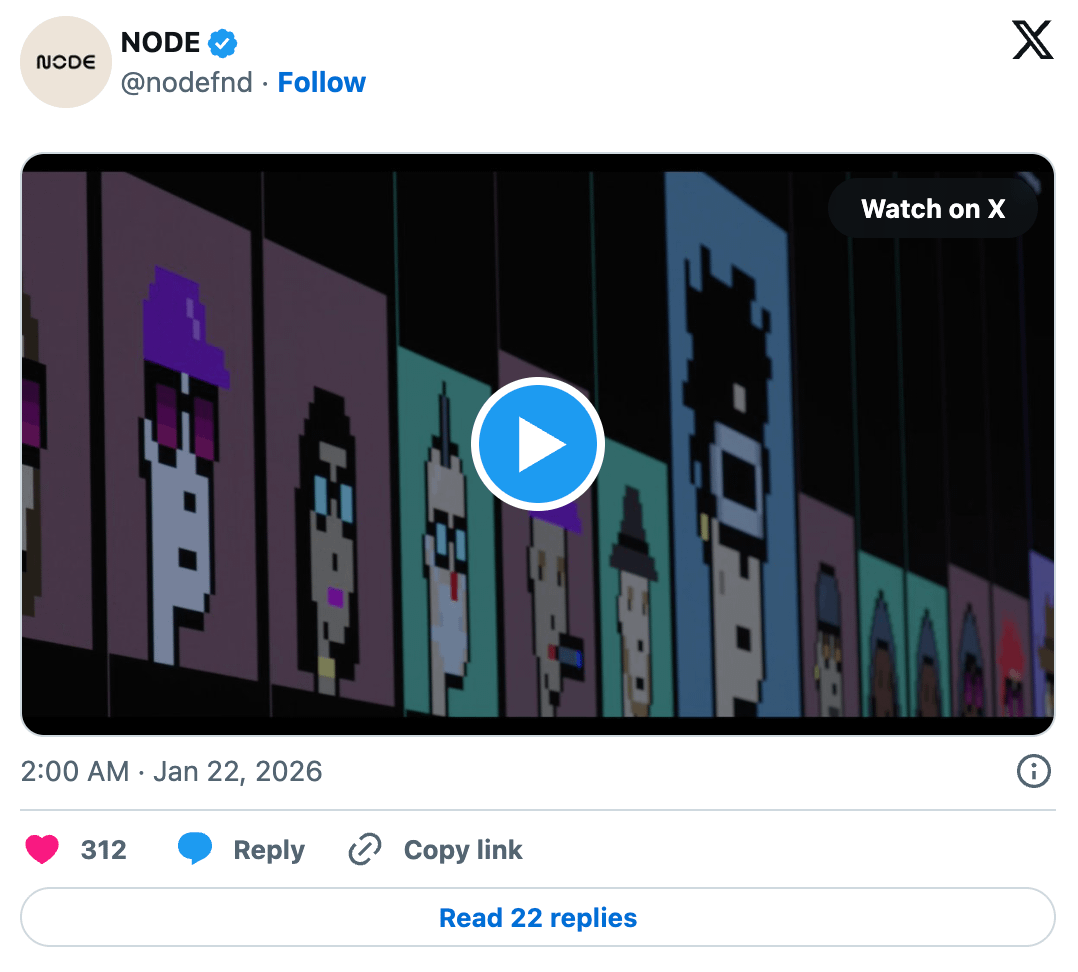
Task: Open the @nodefnd handle link
Action: (x=187, y=82)
